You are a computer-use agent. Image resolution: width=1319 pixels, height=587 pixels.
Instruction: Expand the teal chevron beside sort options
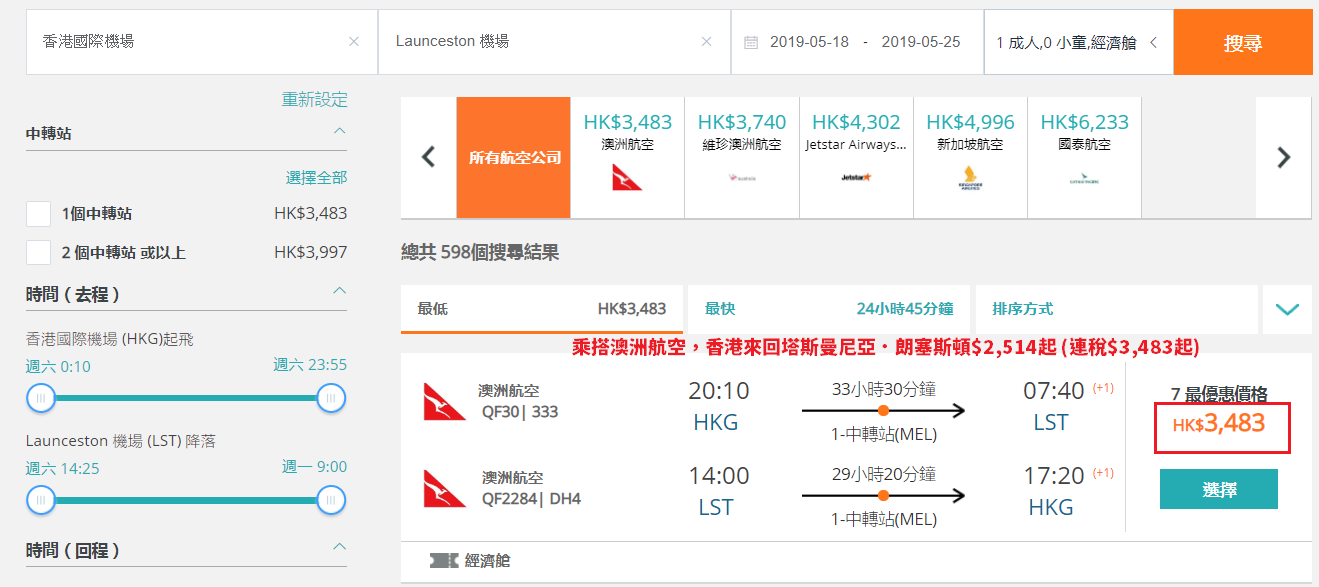coord(1287,309)
